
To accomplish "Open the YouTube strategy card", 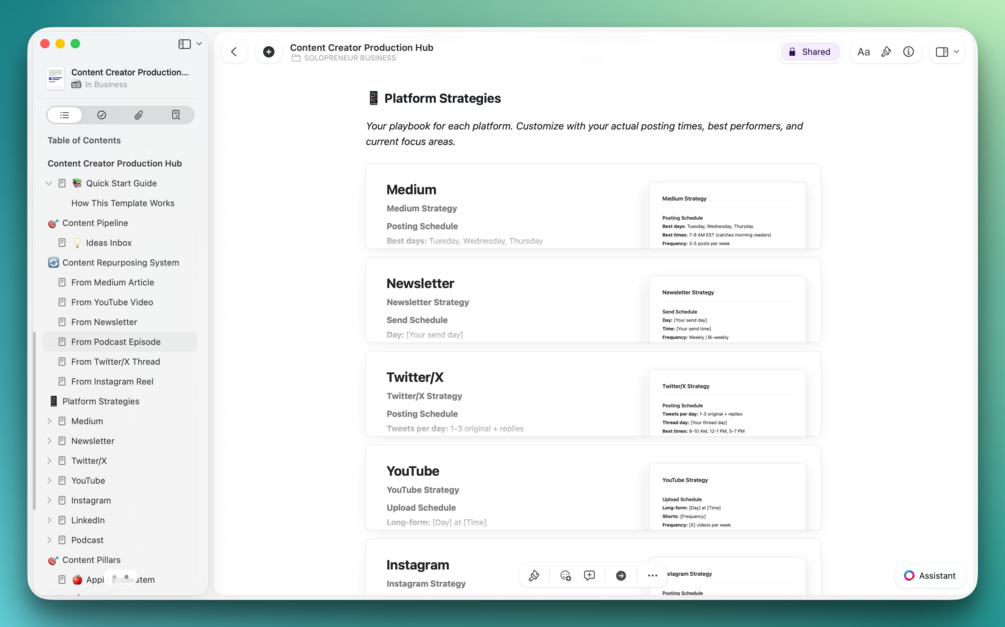I will 593,488.
